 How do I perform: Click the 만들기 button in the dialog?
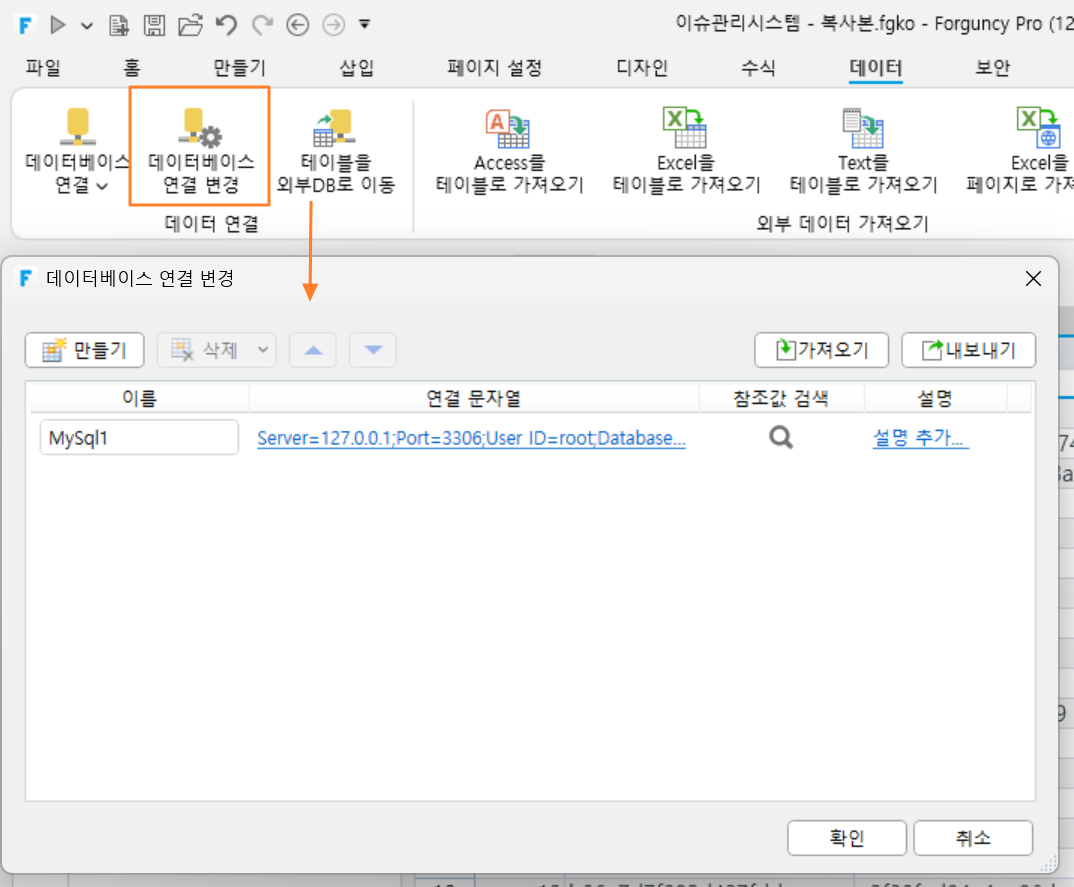click(x=84, y=350)
